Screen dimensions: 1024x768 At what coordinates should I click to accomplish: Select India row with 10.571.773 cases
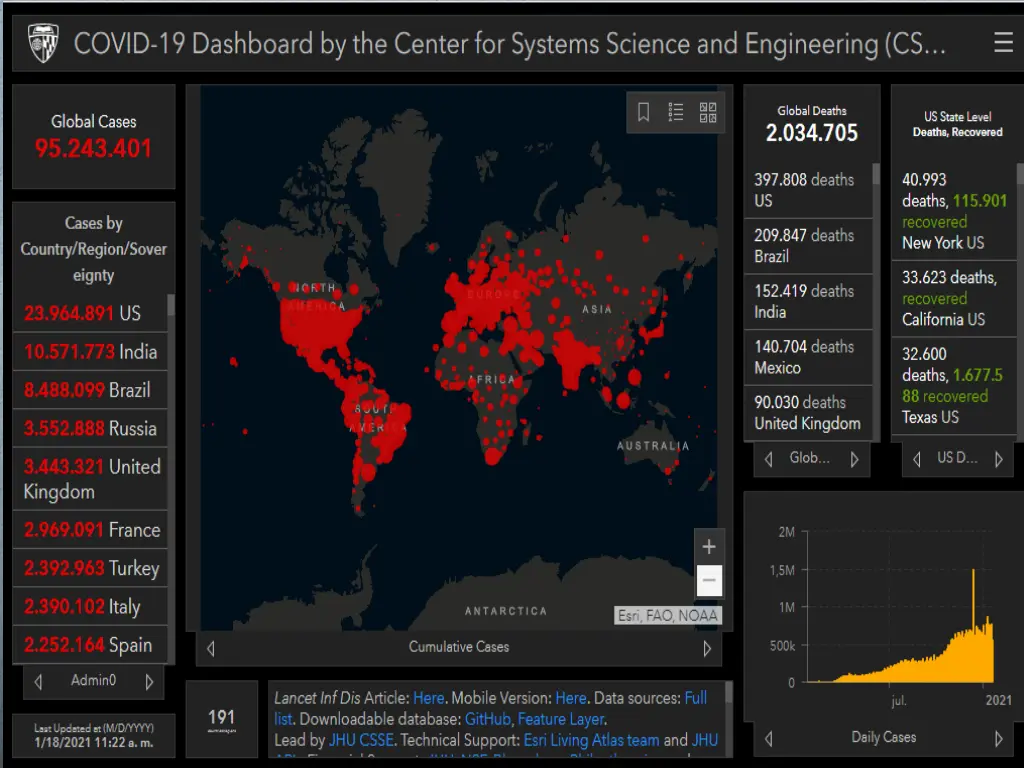click(x=90, y=351)
